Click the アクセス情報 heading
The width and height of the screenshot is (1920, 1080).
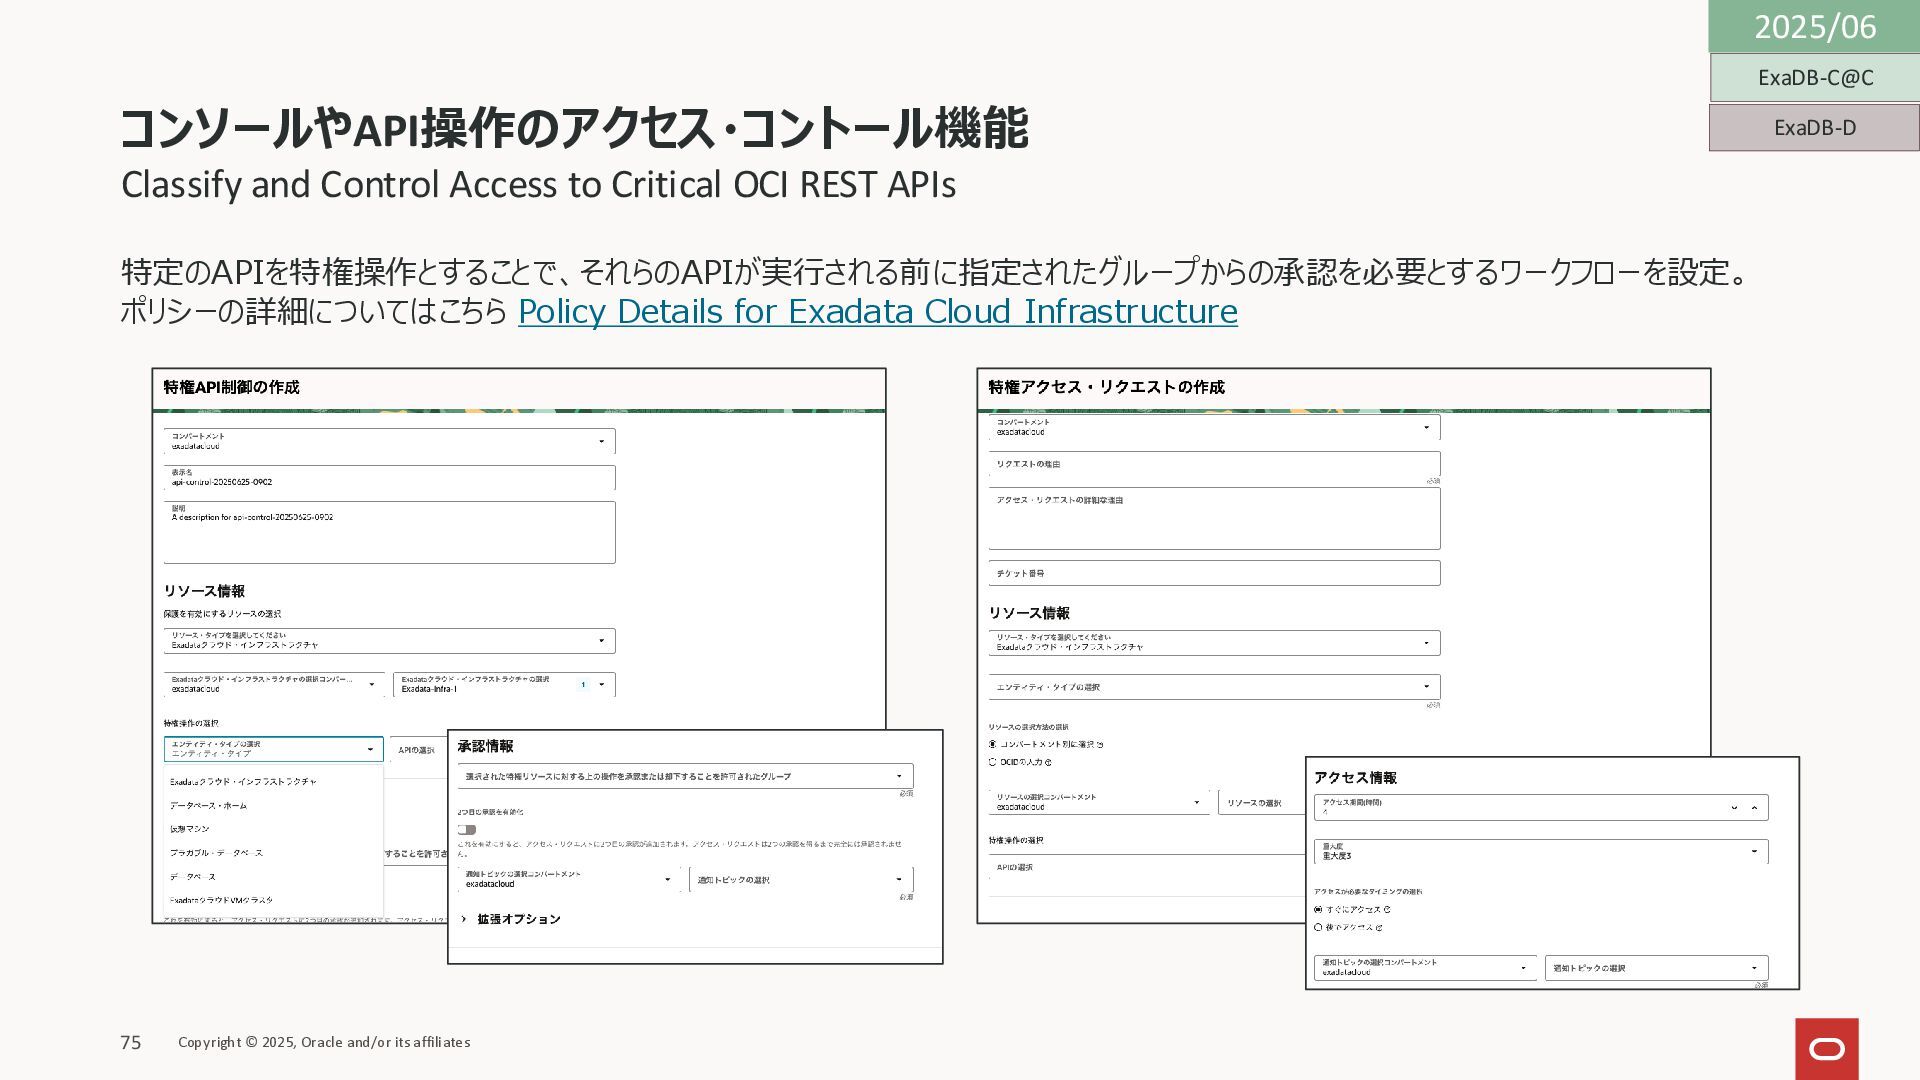[x=1355, y=777]
